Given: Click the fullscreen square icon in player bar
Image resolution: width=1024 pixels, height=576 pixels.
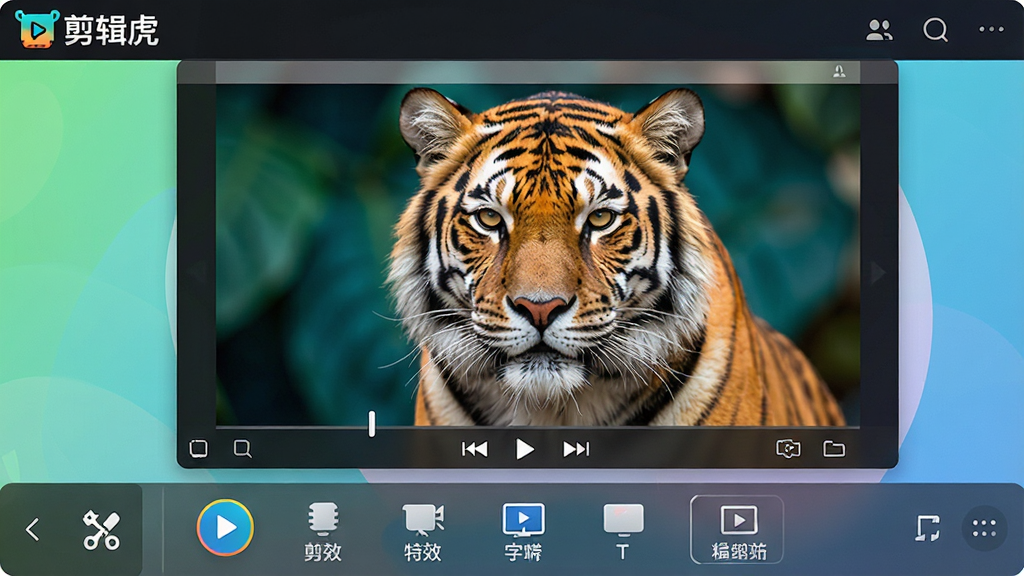Looking at the screenshot, I should [199, 449].
